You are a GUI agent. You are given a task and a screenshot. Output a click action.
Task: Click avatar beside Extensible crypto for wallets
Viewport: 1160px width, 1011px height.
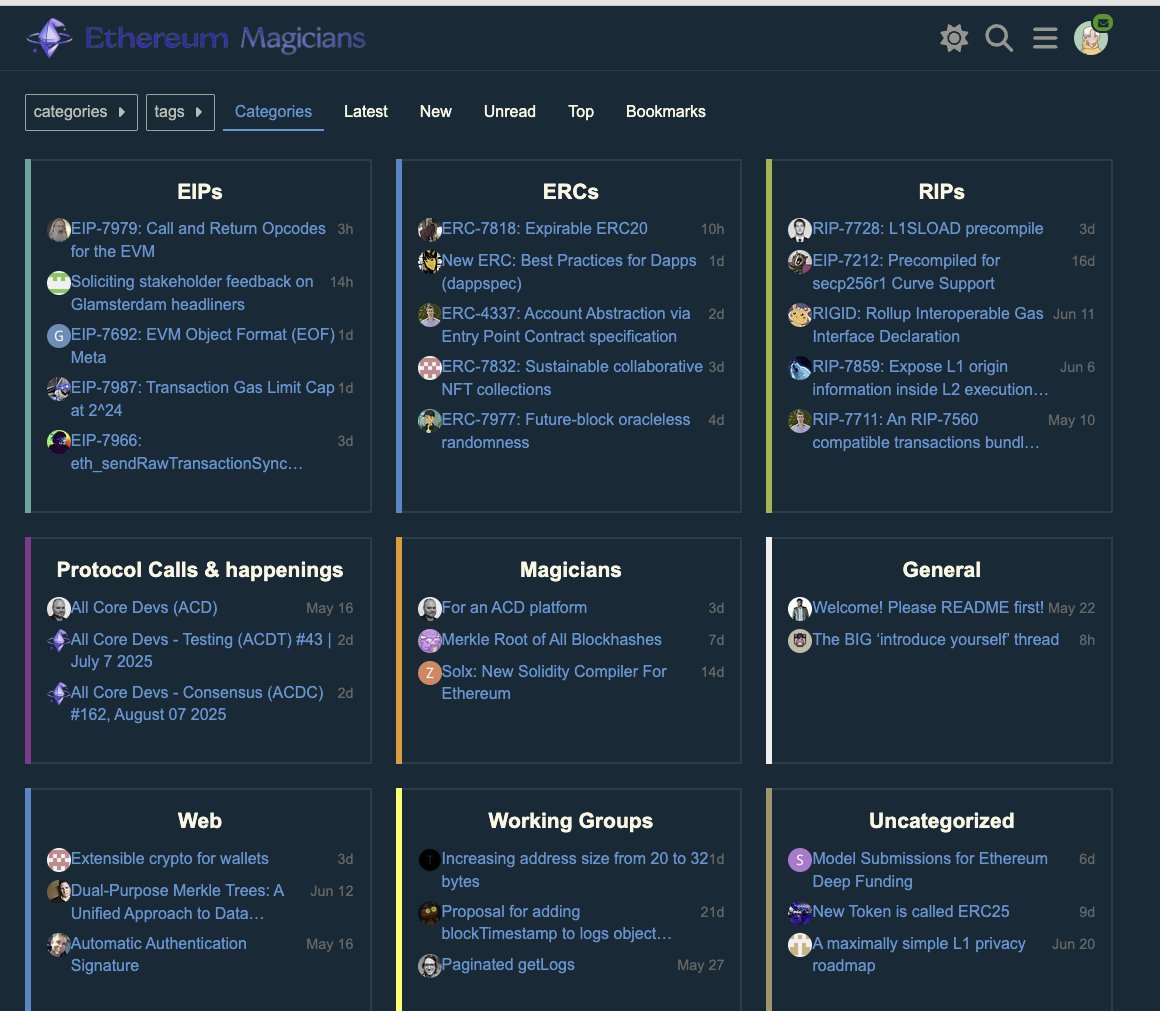tap(58, 859)
